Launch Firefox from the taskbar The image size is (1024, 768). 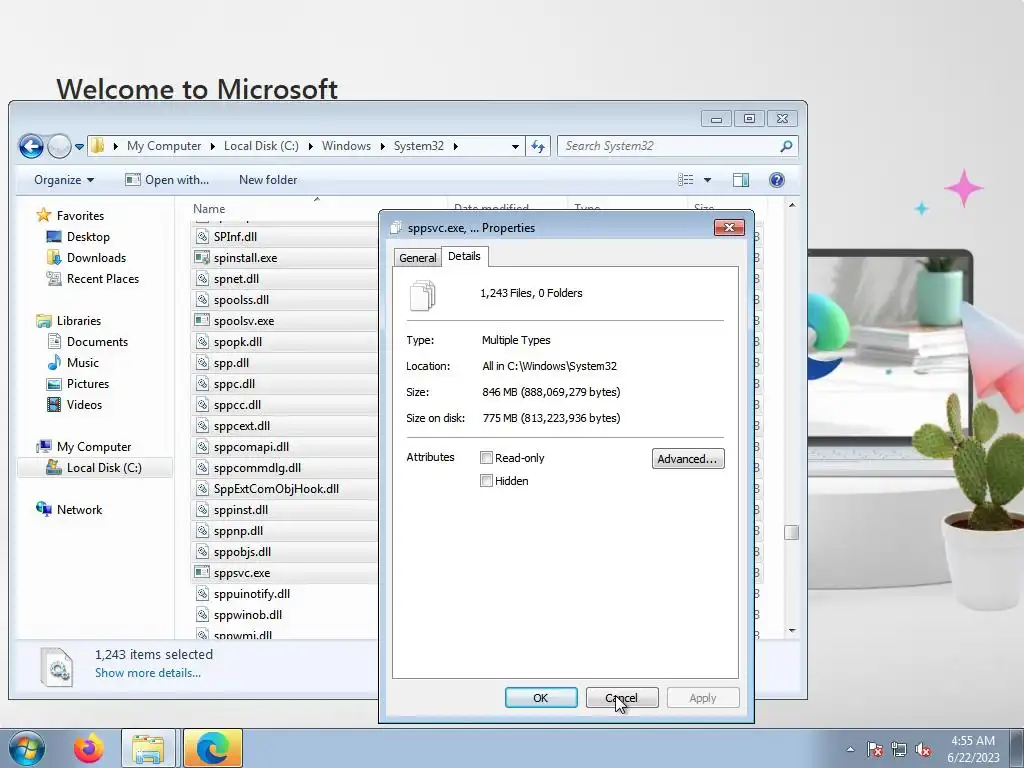(89, 748)
